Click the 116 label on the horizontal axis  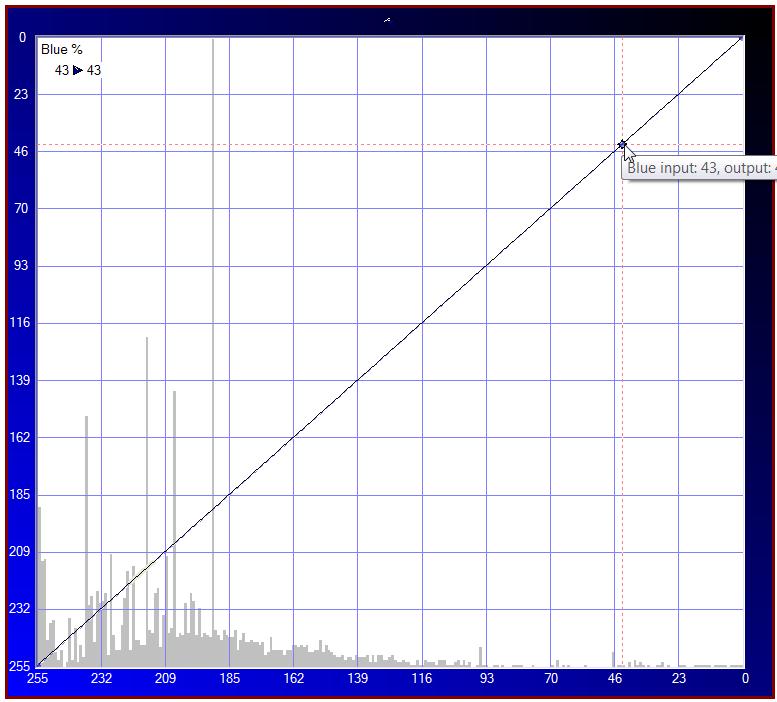(x=422, y=679)
